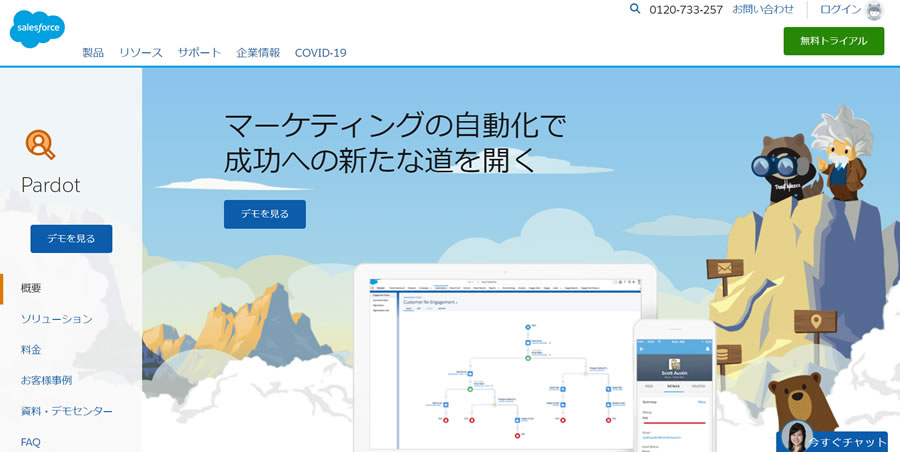Select ソリューション in the sidebar
The height and width of the screenshot is (452, 900).
tap(57, 319)
